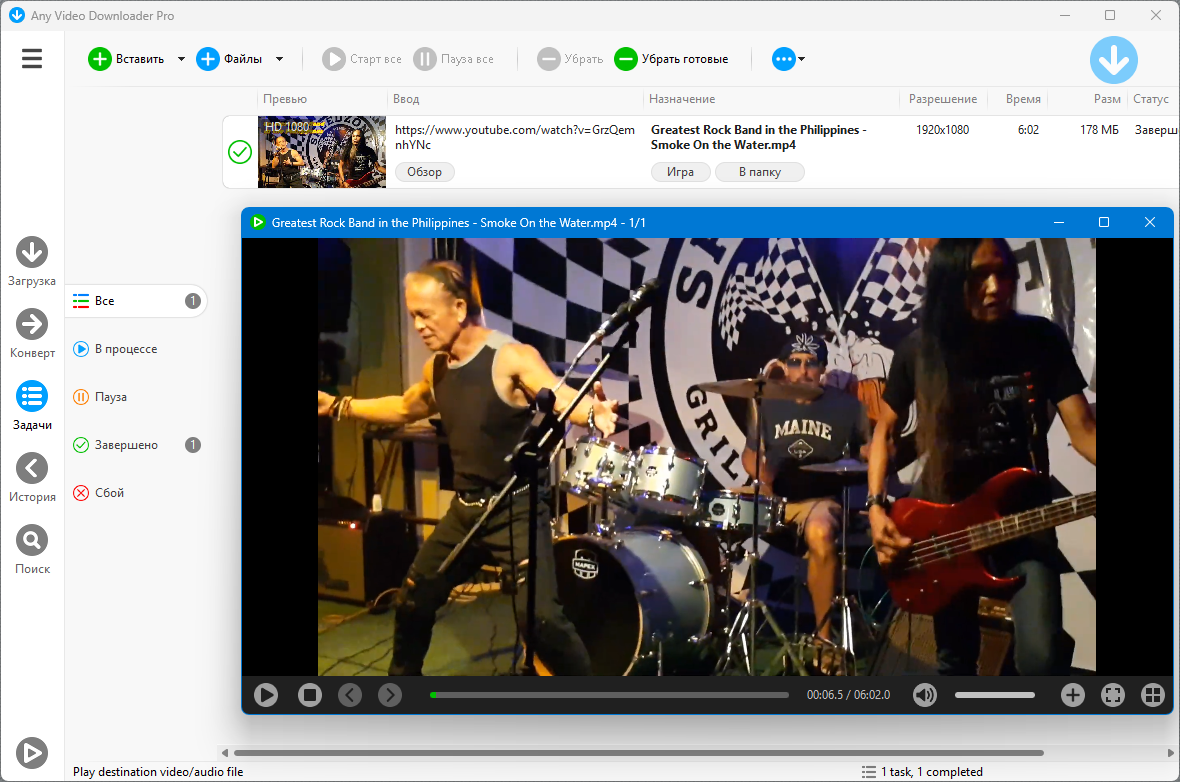Click the video preview thumbnail in the task row
Image resolution: width=1180 pixels, height=782 pixels.
pos(321,151)
